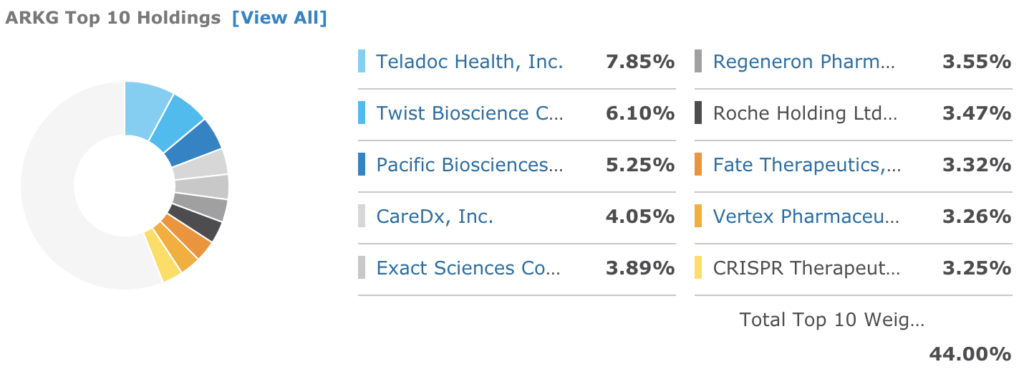Click the orange Fate Therapeutics legend swatch
The height and width of the screenshot is (377, 1024).
tap(698, 165)
